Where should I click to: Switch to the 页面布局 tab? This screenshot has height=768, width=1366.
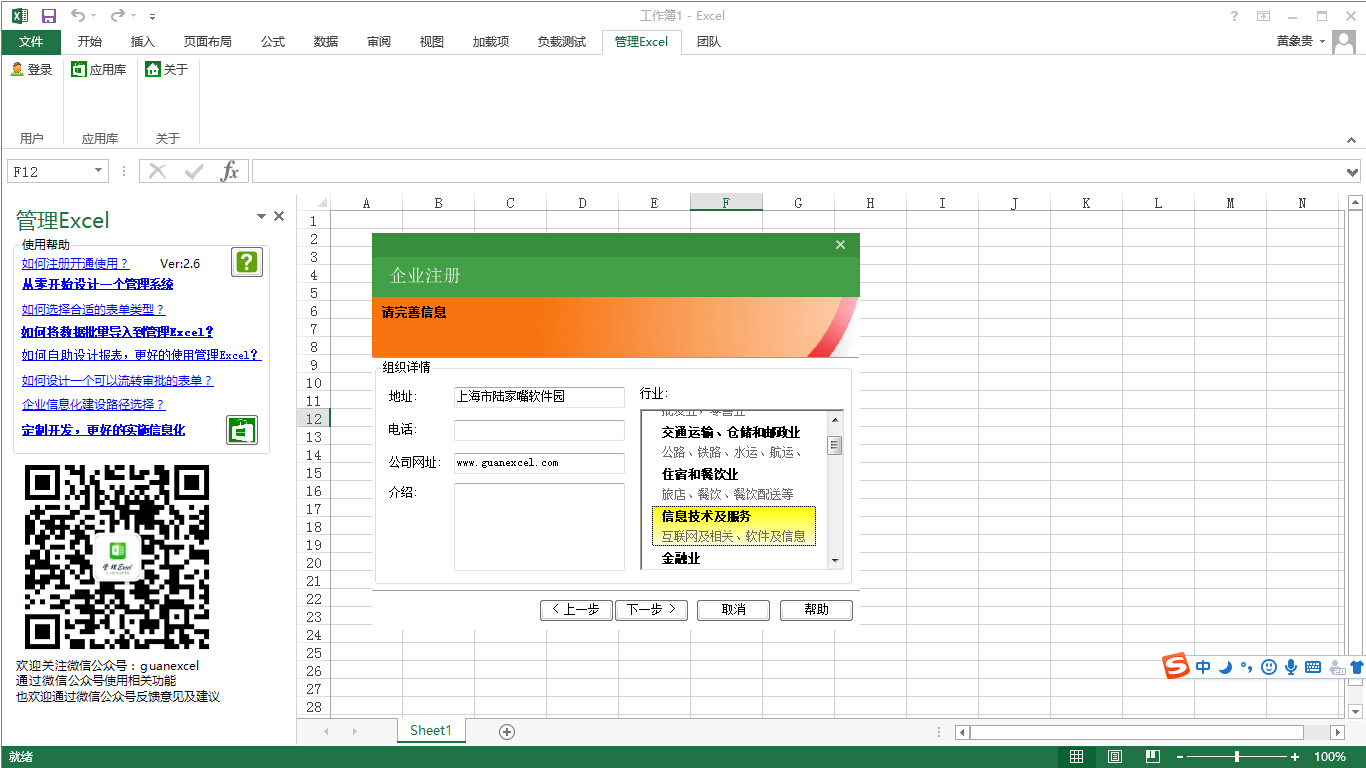click(208, 41)
